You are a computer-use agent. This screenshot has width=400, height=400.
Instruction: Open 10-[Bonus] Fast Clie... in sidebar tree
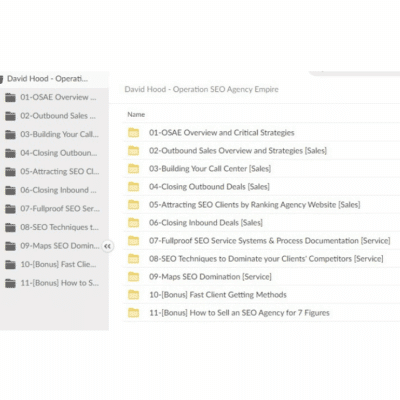(58, 264)
